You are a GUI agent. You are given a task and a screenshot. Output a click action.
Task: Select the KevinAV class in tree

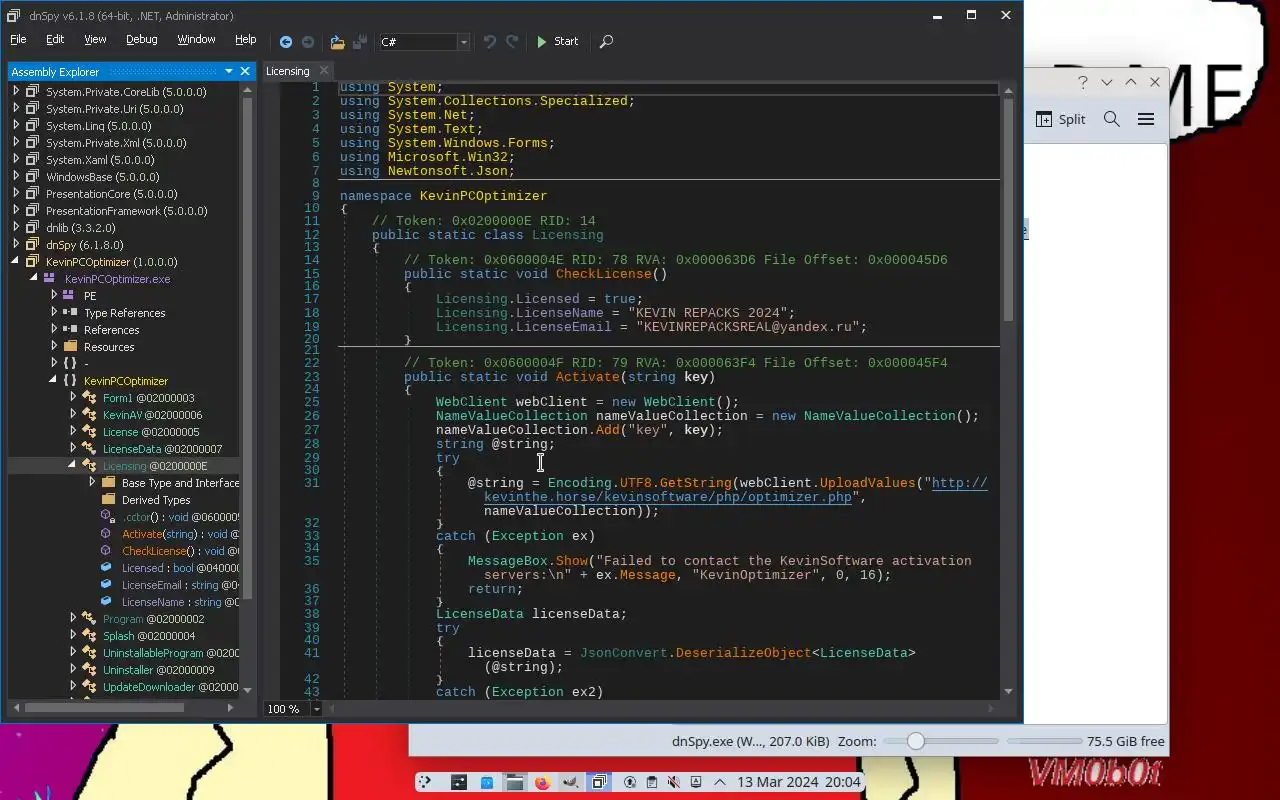[x=152, y=415]
